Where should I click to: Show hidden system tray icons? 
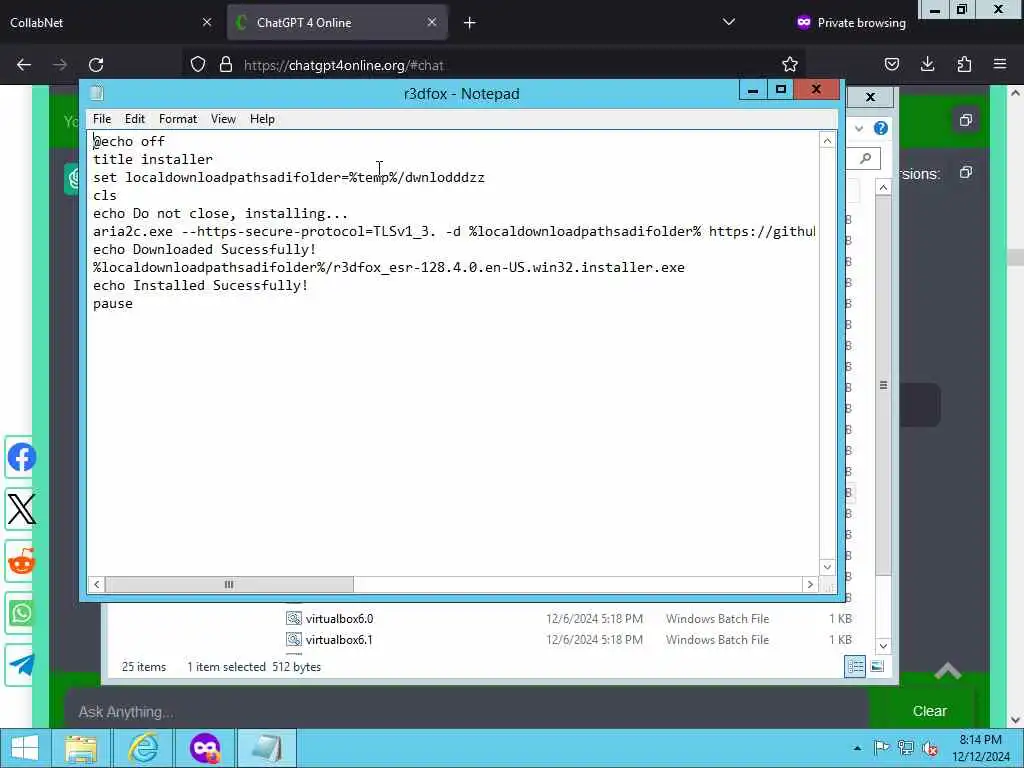pos(857,748)
